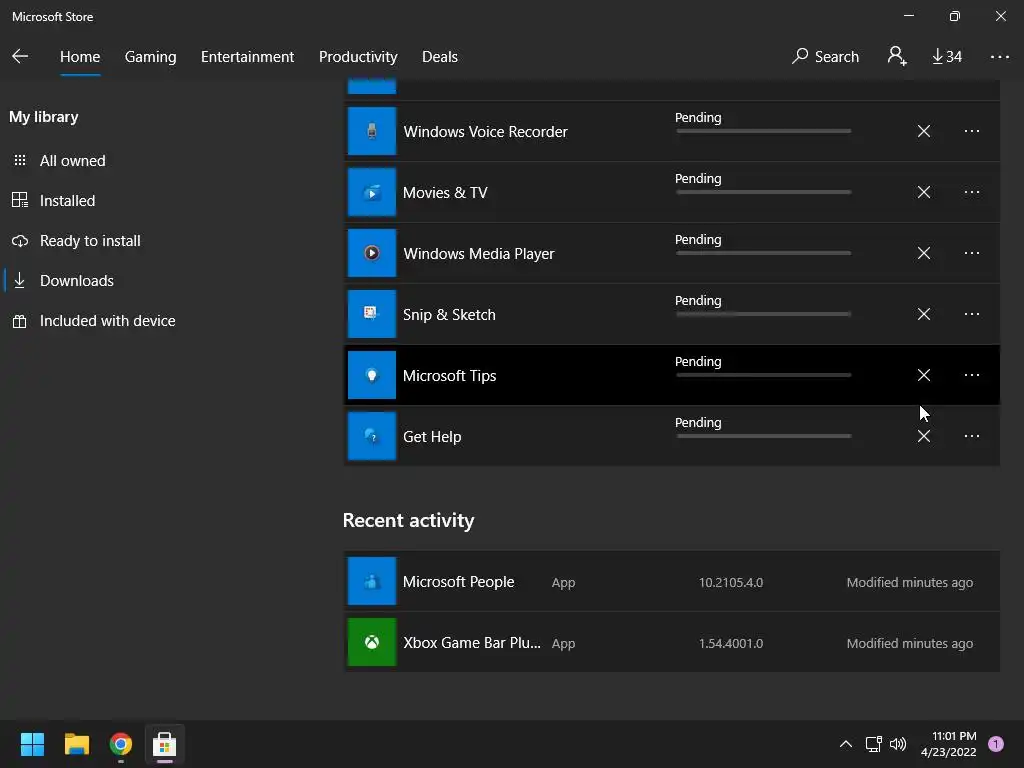
Task: Open Microsoft People in Recent activity
Action: click(458, 582)
